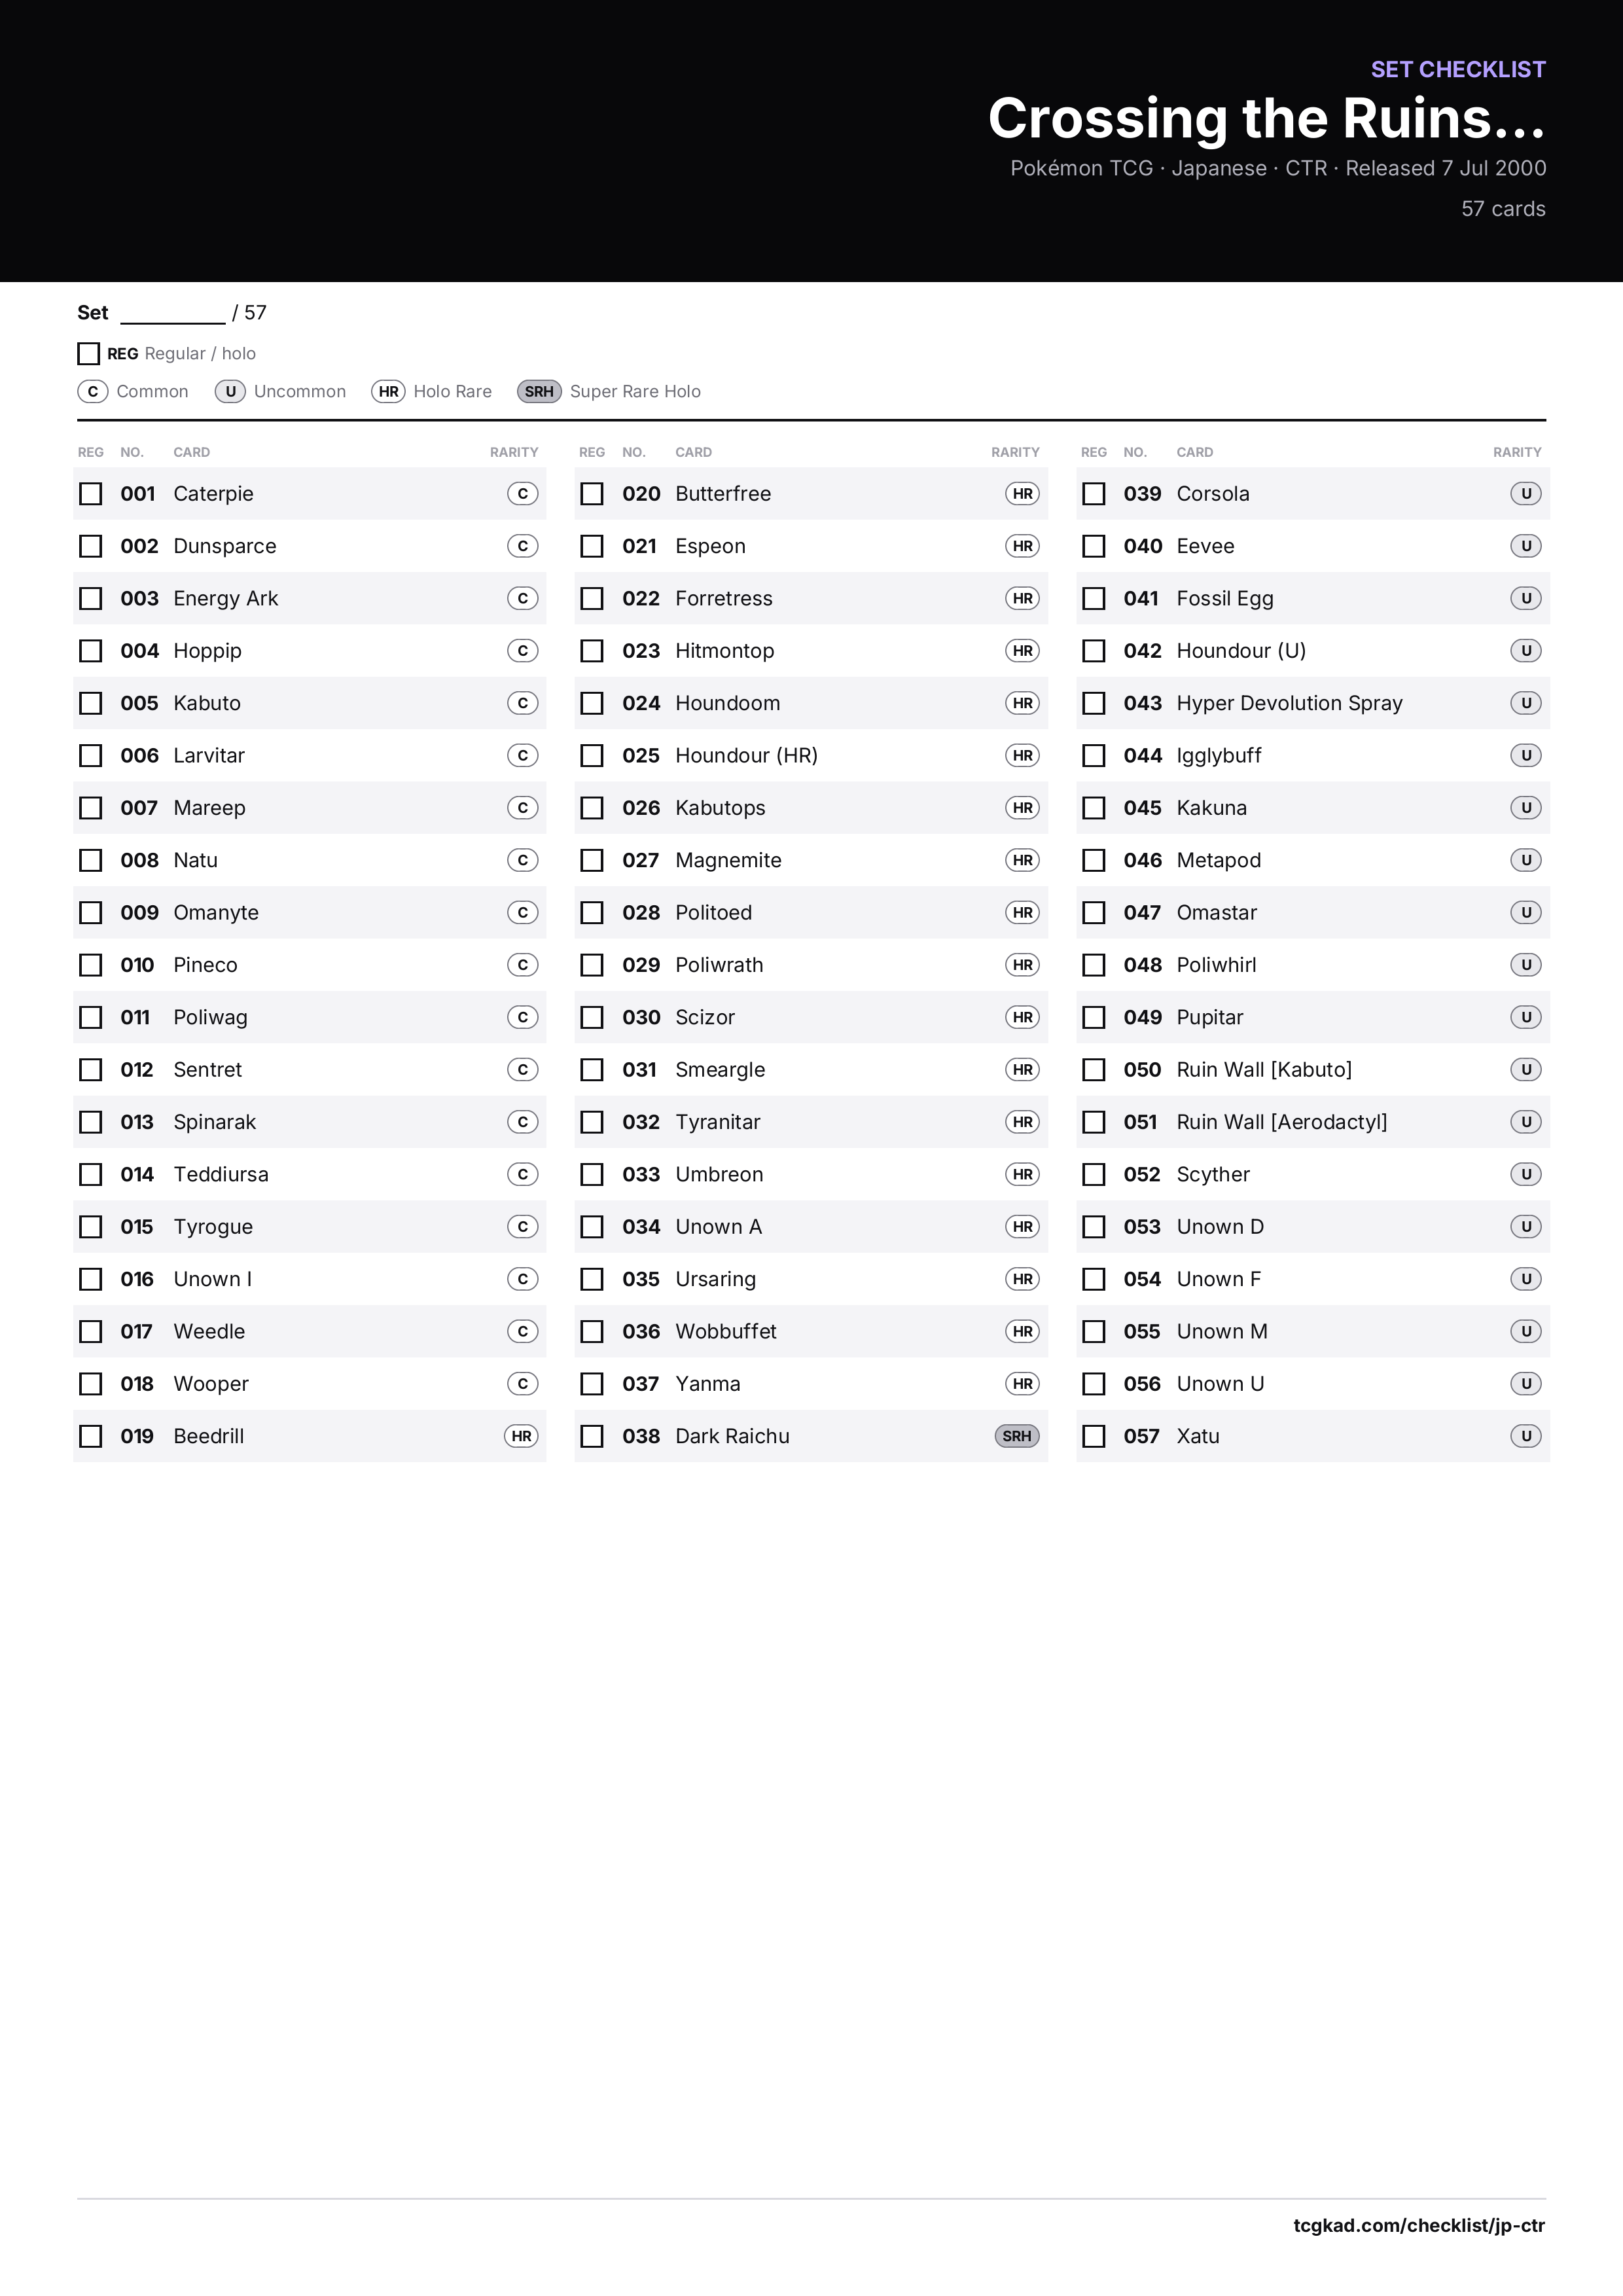Click the U rarity badge next to Xatu
This screenshot has width=1623, height=2296.
point(1526,1436)
